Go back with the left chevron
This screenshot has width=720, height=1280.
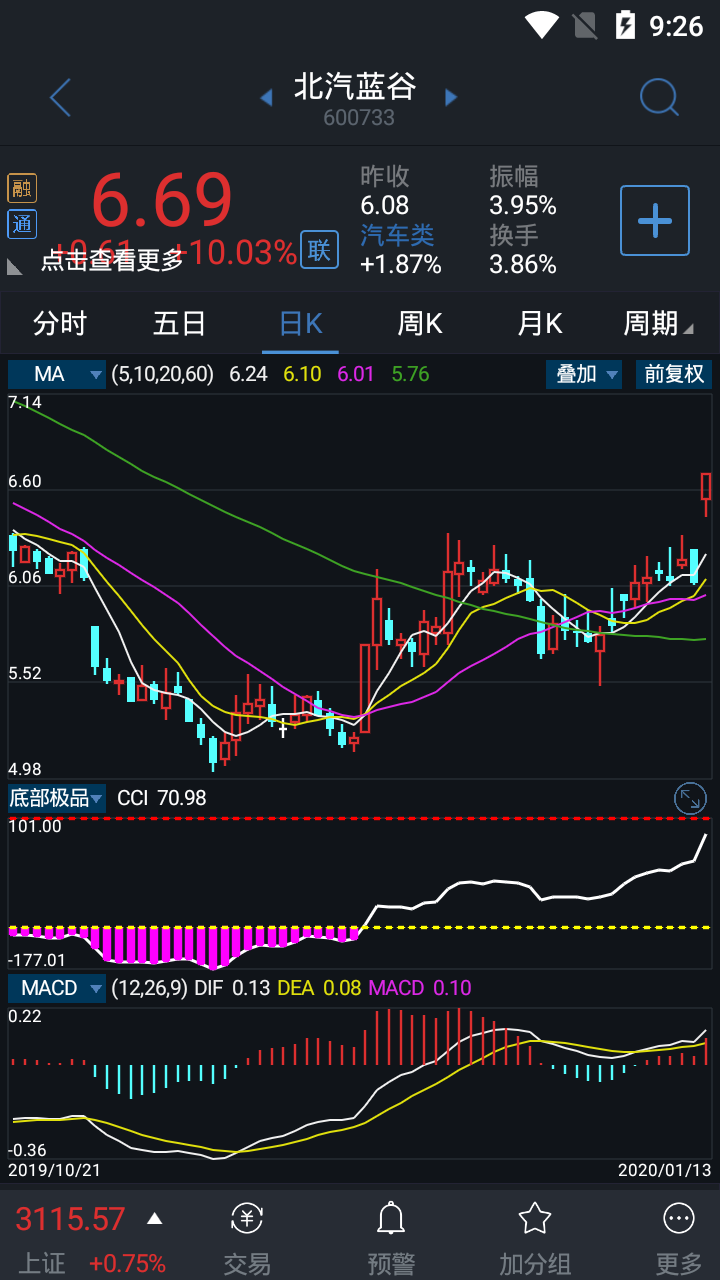point(60,98)
